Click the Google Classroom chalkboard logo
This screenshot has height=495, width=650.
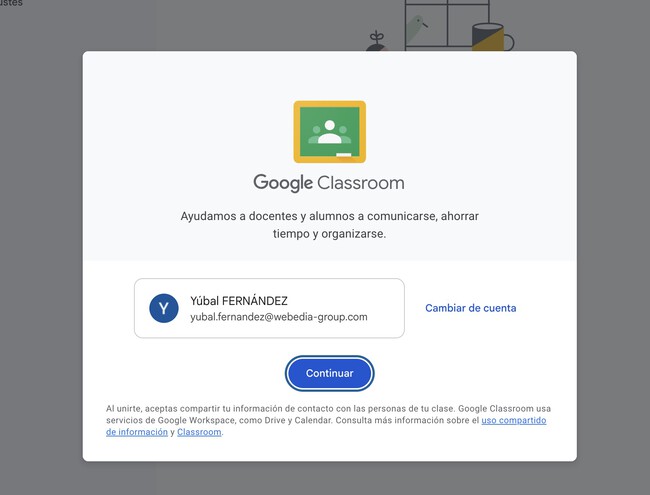(329, 131)
